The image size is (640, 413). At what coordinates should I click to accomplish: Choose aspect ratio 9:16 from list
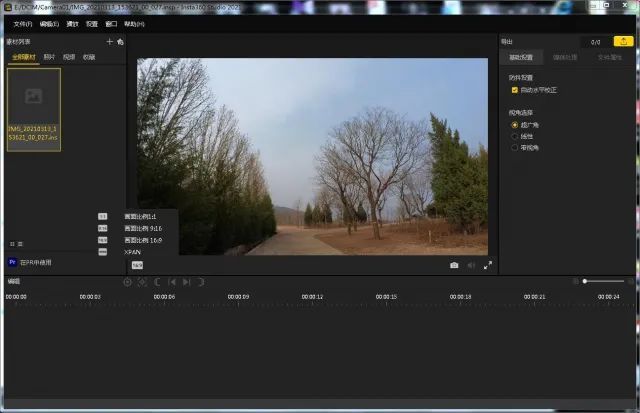click(x=143, y=228)
